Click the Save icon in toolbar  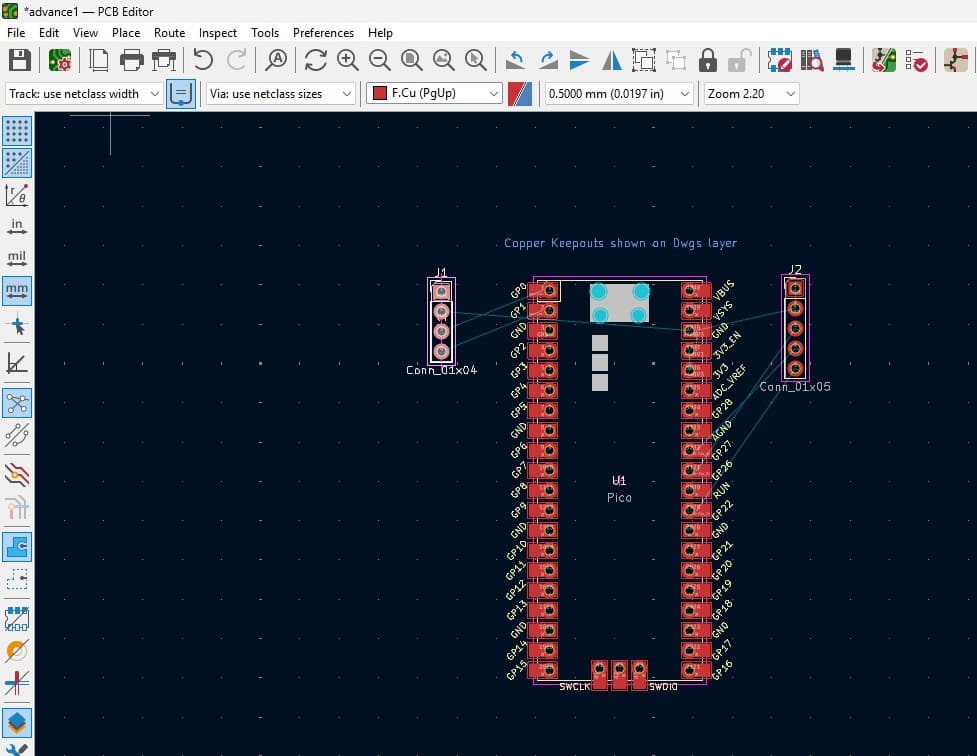tap(19, 60)
